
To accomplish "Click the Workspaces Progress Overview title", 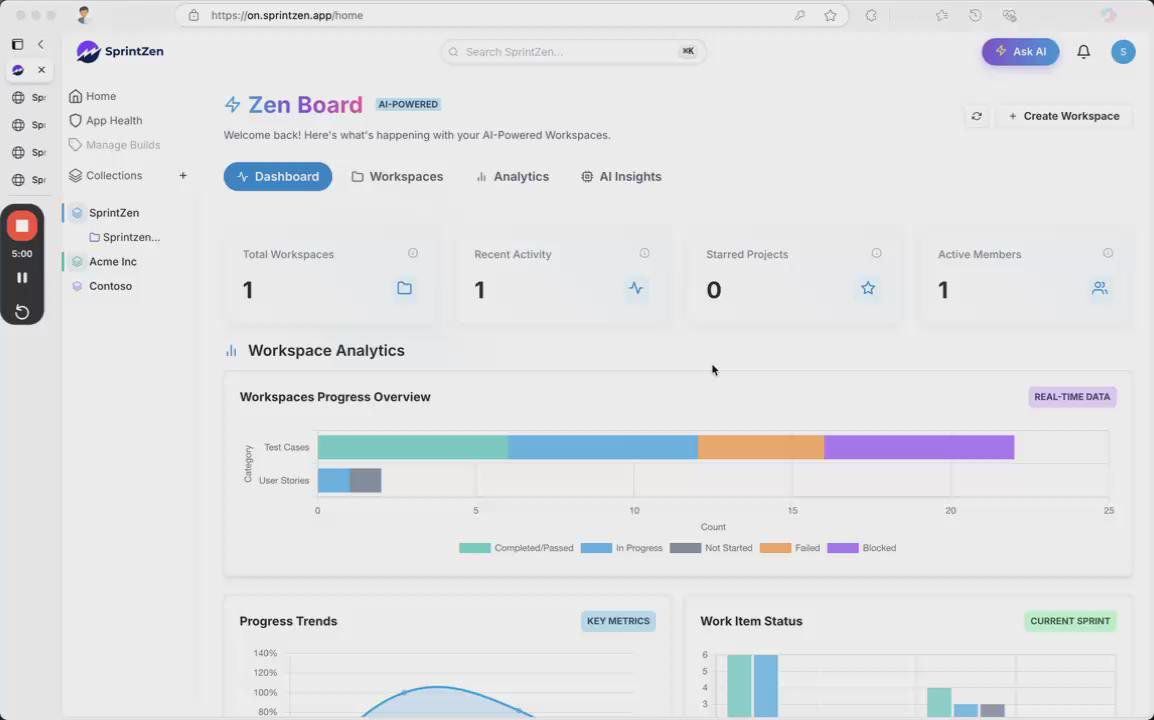I will 335,397.
